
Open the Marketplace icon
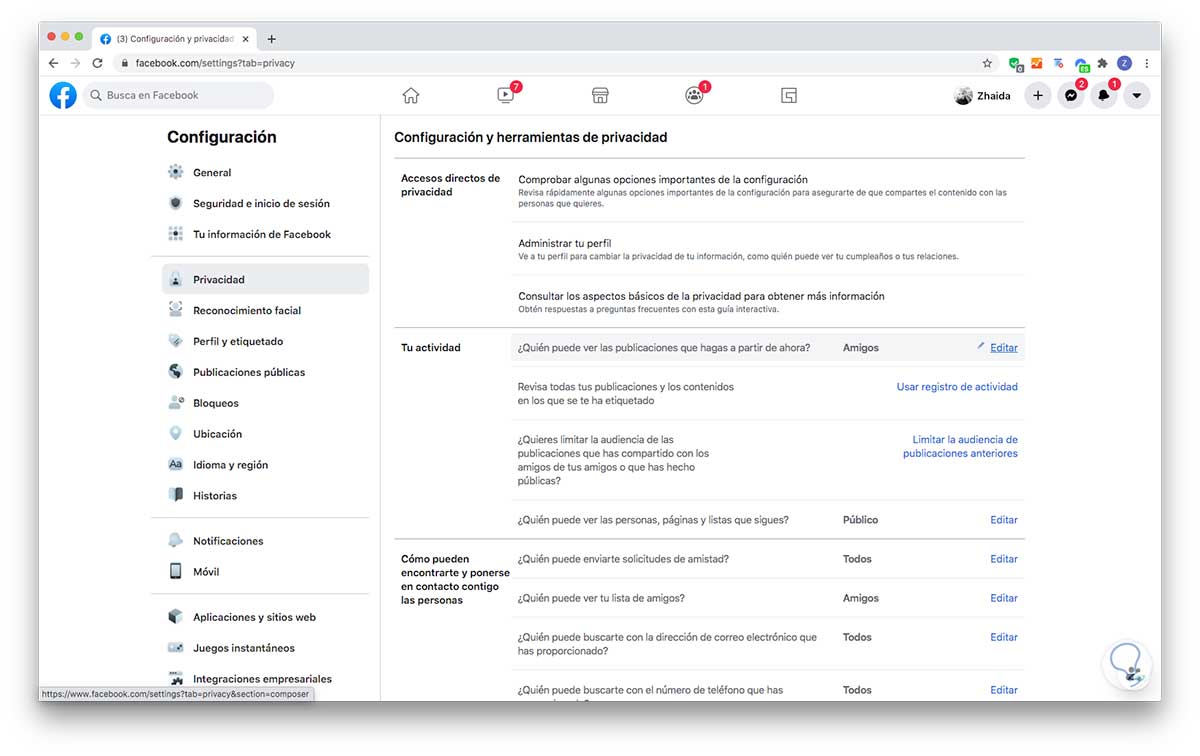[600, 96]
